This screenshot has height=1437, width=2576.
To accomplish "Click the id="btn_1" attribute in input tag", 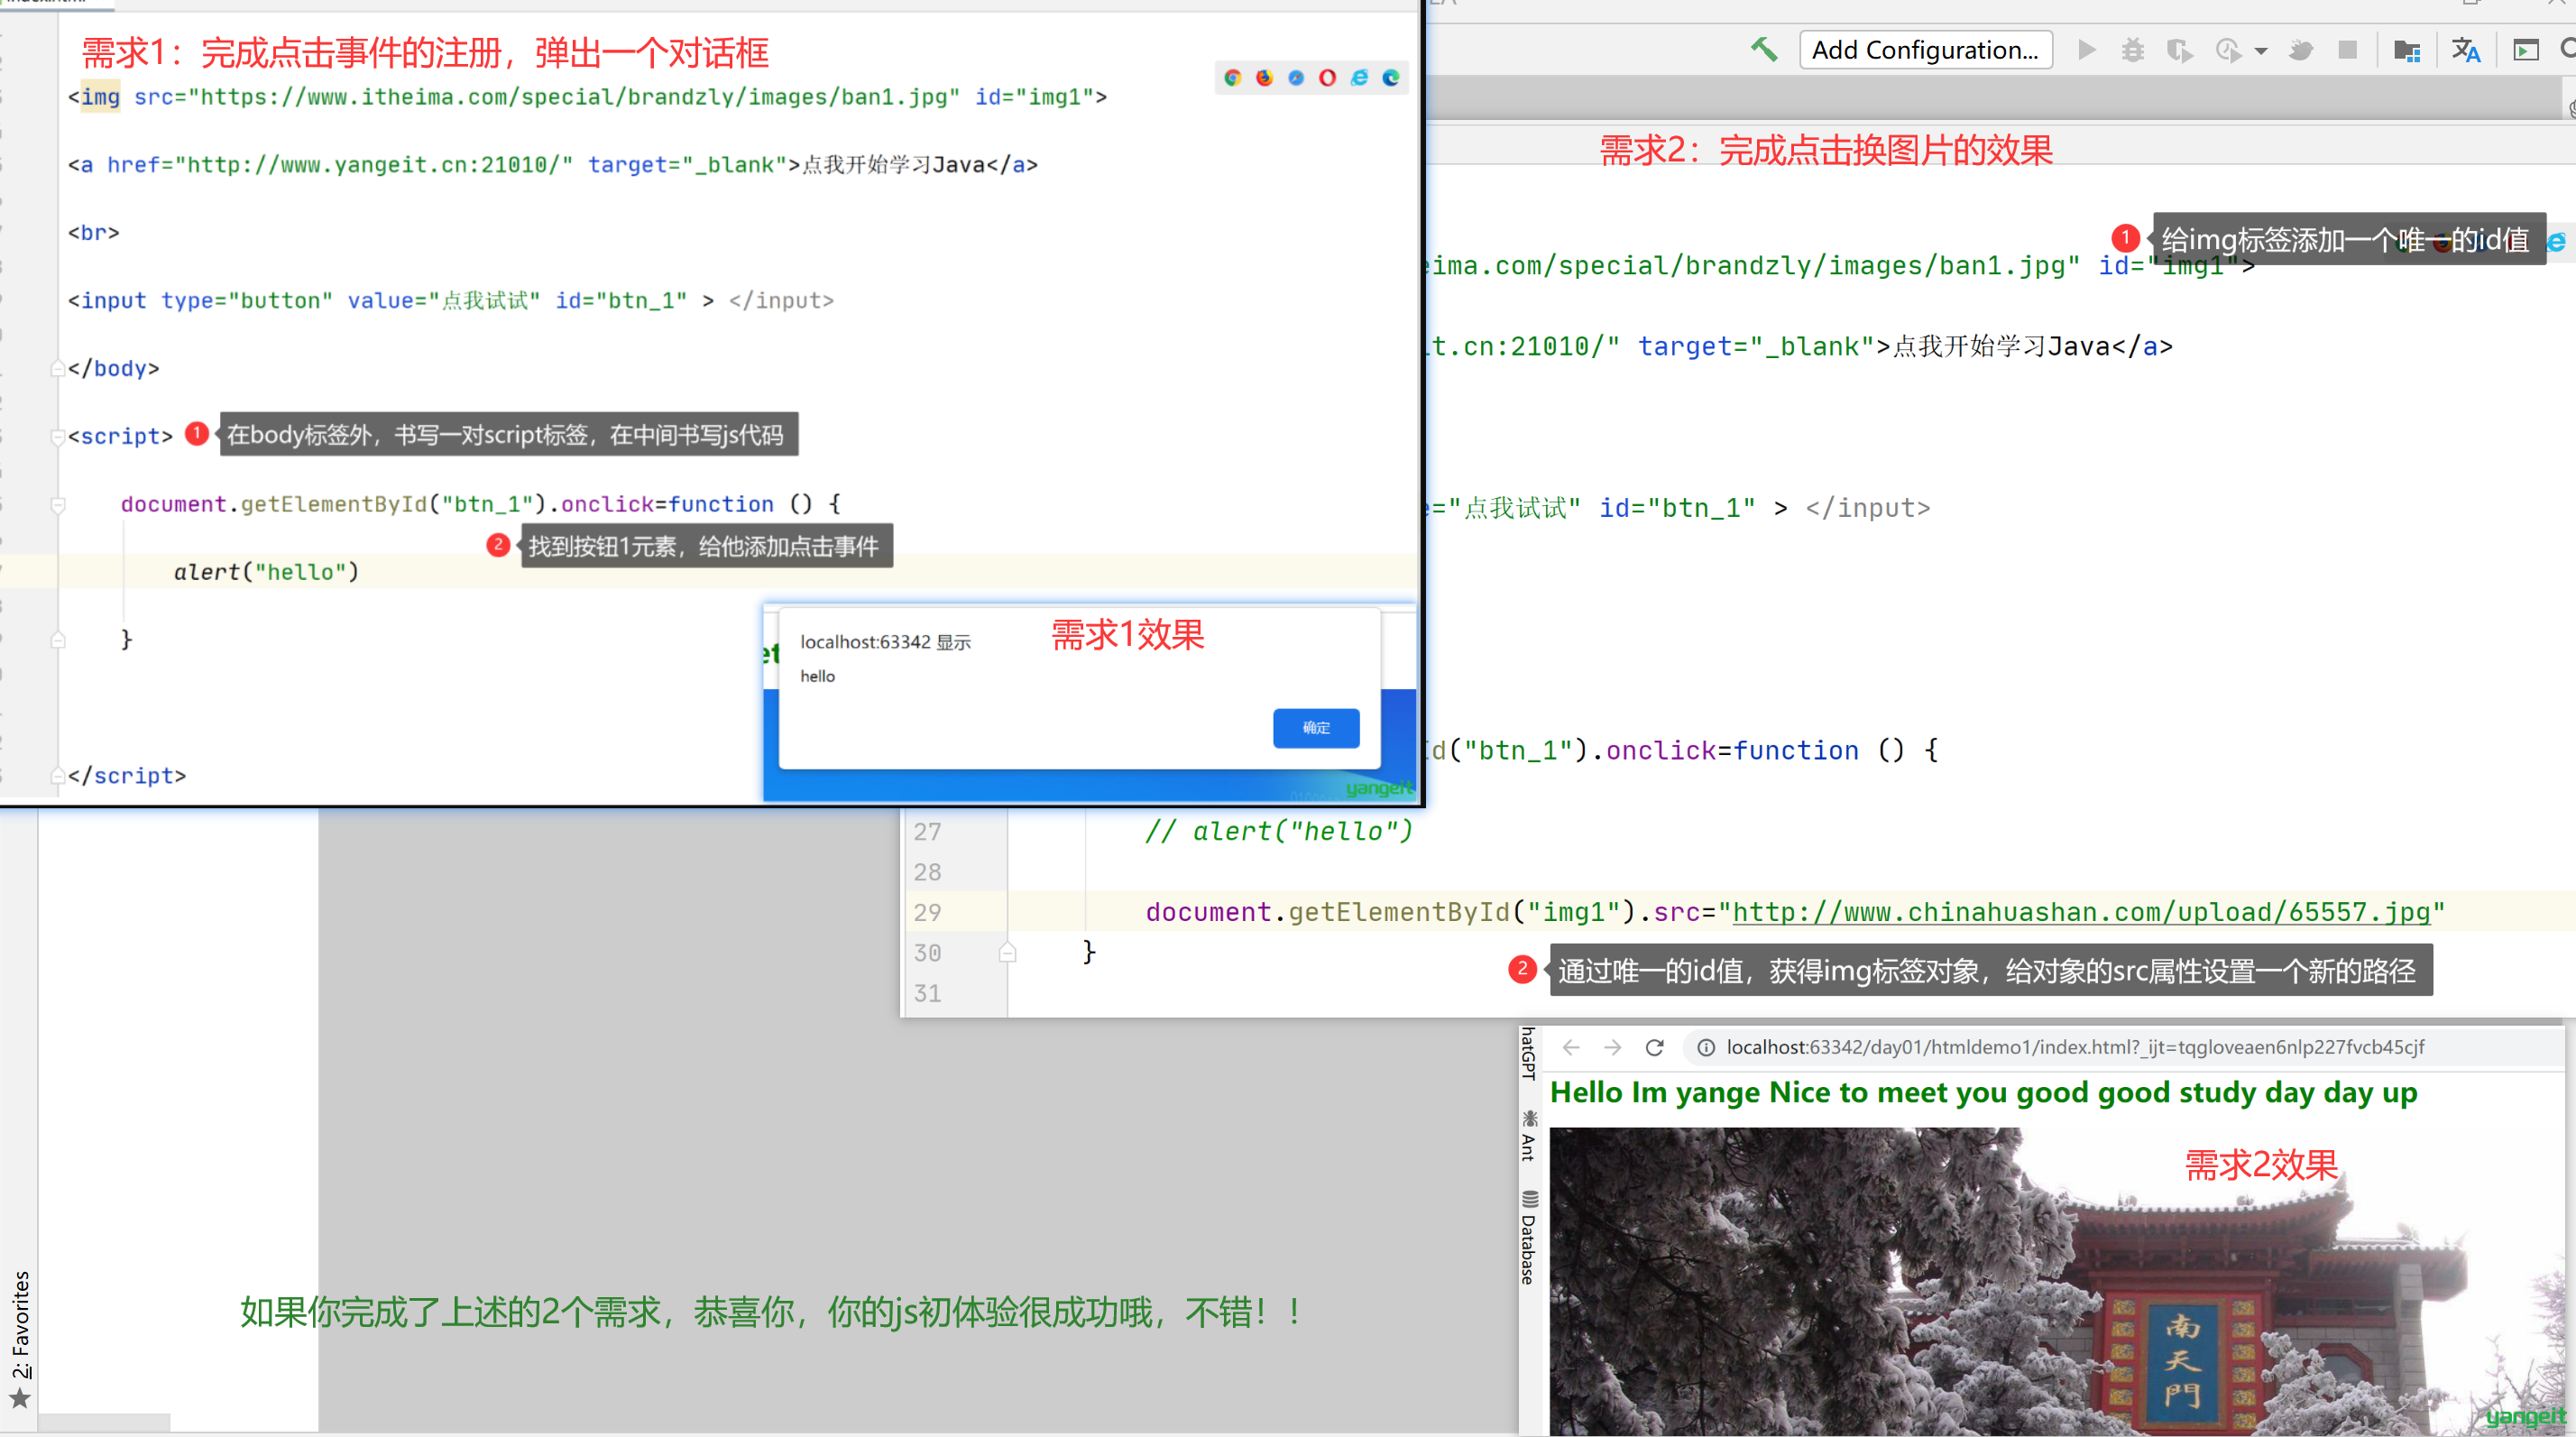I will tap(621, 301).
